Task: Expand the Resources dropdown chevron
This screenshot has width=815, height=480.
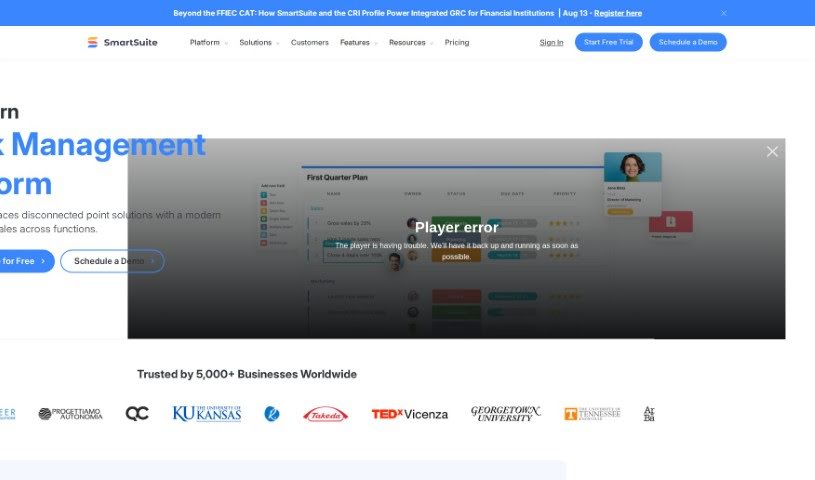Action: (x=431, y=43)
